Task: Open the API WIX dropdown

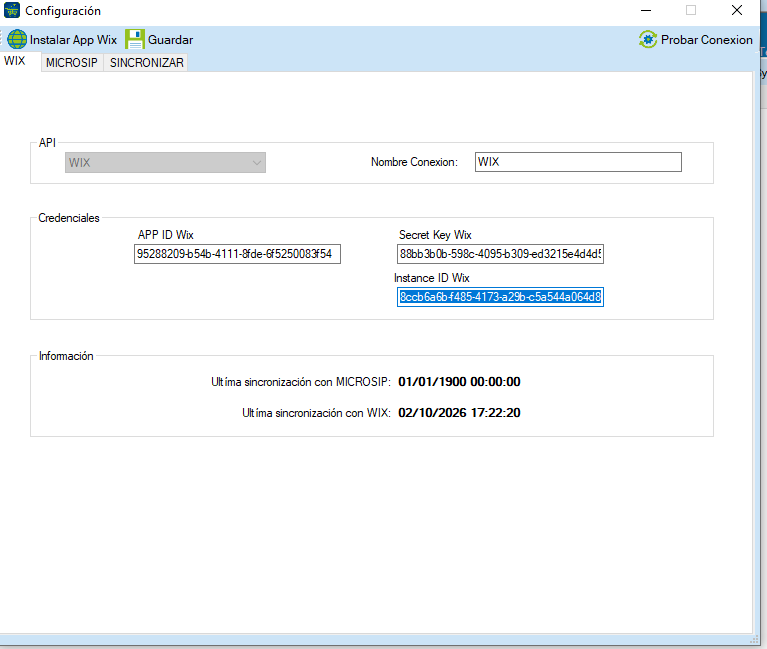Action: [x=165, y=162]
